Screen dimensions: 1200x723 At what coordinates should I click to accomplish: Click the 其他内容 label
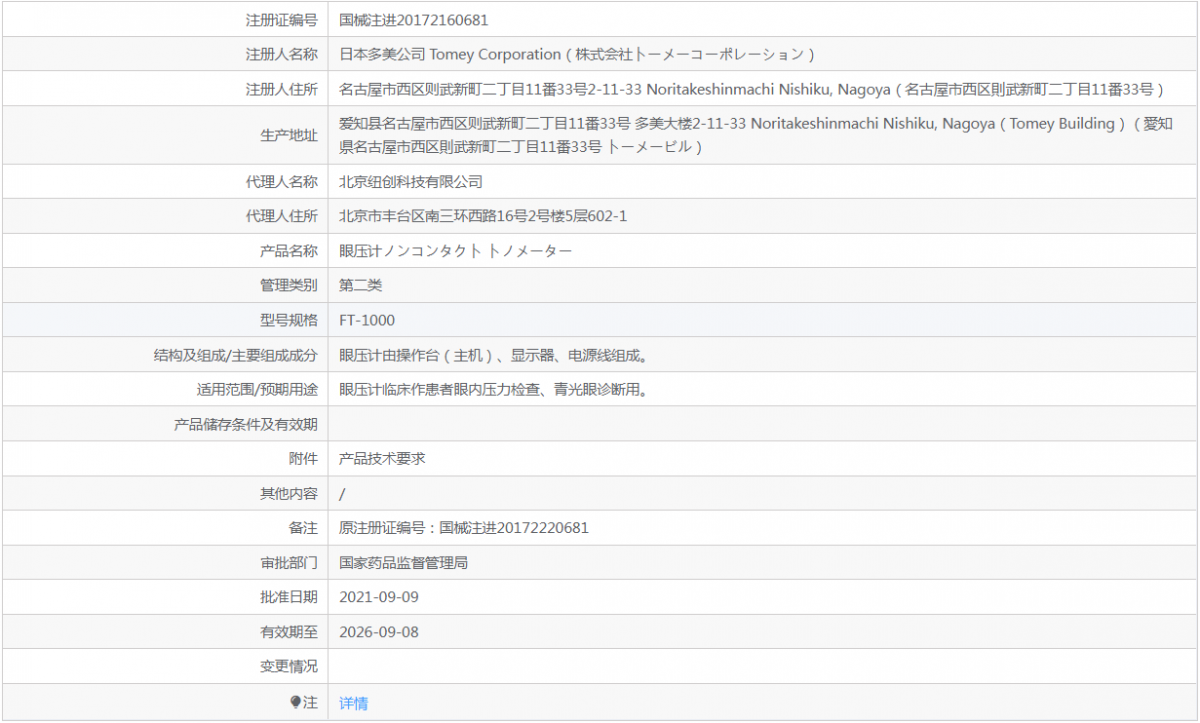tap(289, 493)
